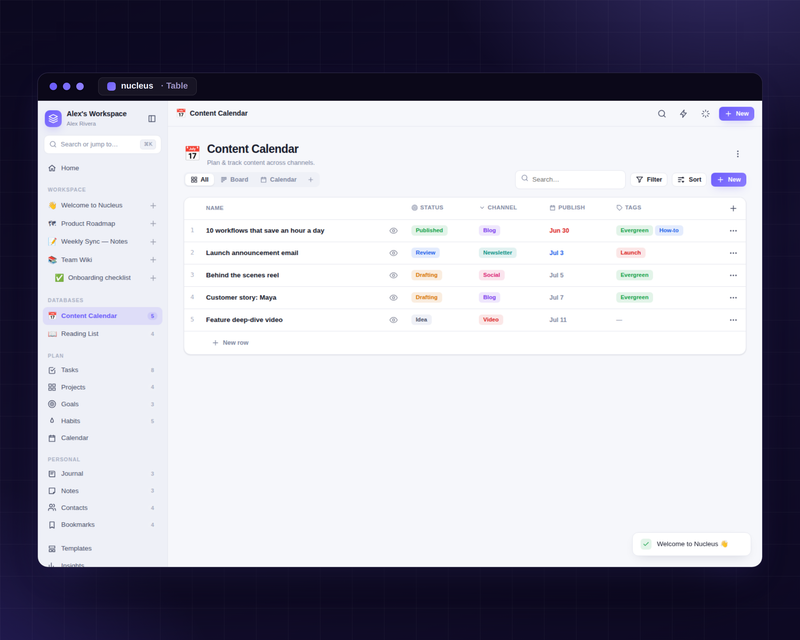Toggle the eye icon for Behind the scenes reel

[x=393, y=276]
